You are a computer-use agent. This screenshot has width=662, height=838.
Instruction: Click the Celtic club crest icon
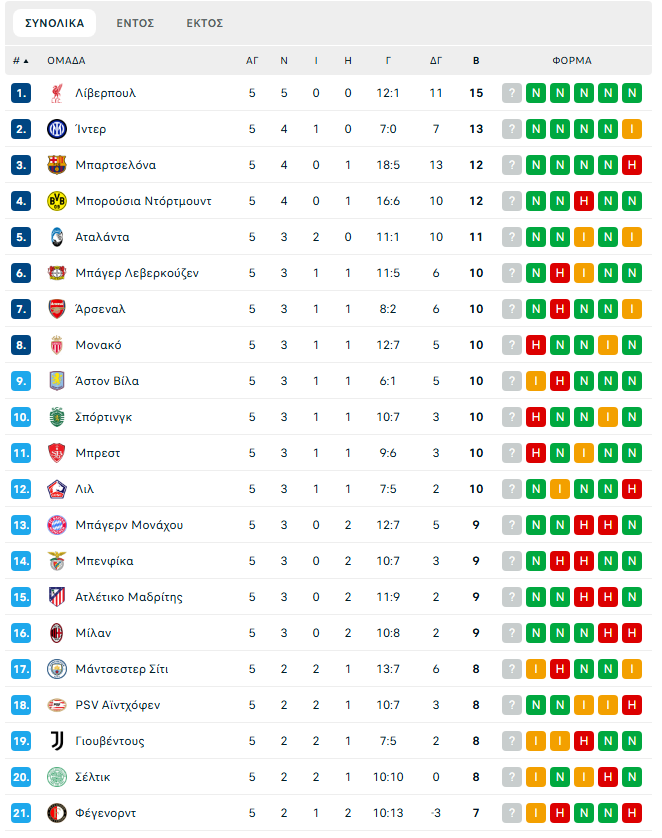[x=56, y=777]
